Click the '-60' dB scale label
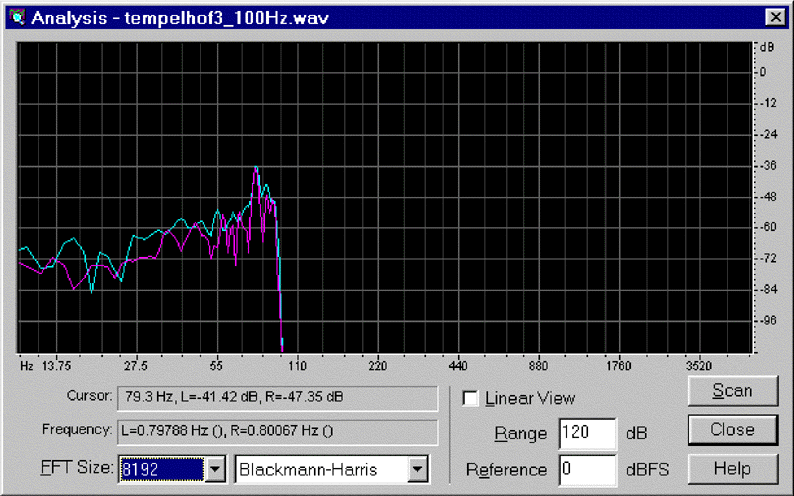Viewport: 794px width, 496px height. [768, 227]
